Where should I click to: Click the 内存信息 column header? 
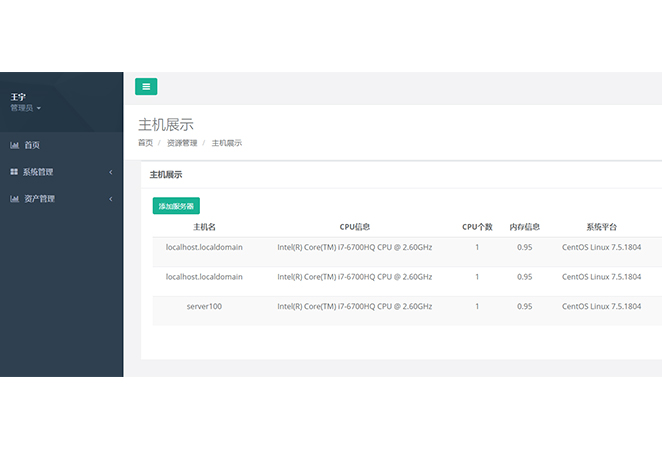pyautogui.click(x=524, y=227)
